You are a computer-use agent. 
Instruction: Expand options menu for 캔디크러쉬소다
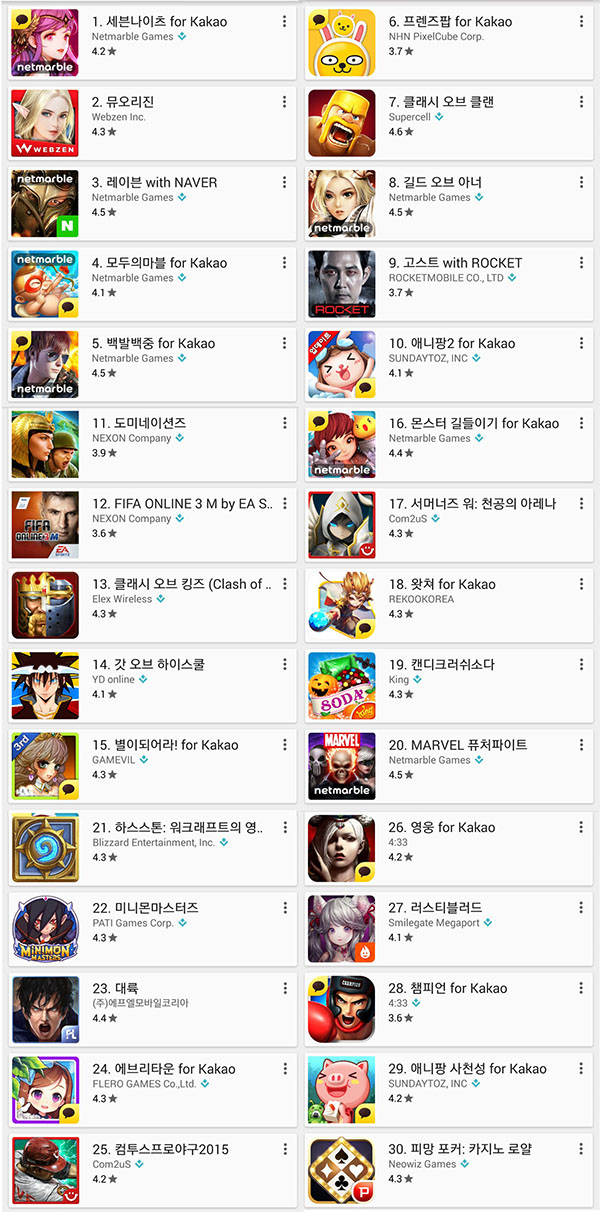pyautogui.click(x=582, y=665)
